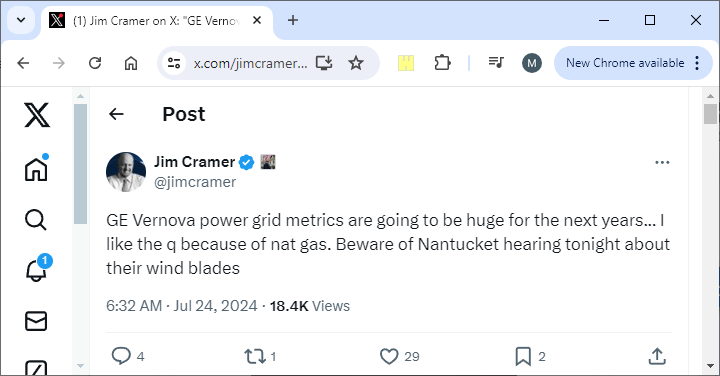The image size is (720, 376).
Task: Open Chrome's three-dot menu
Action: click(x=697, y=63)
